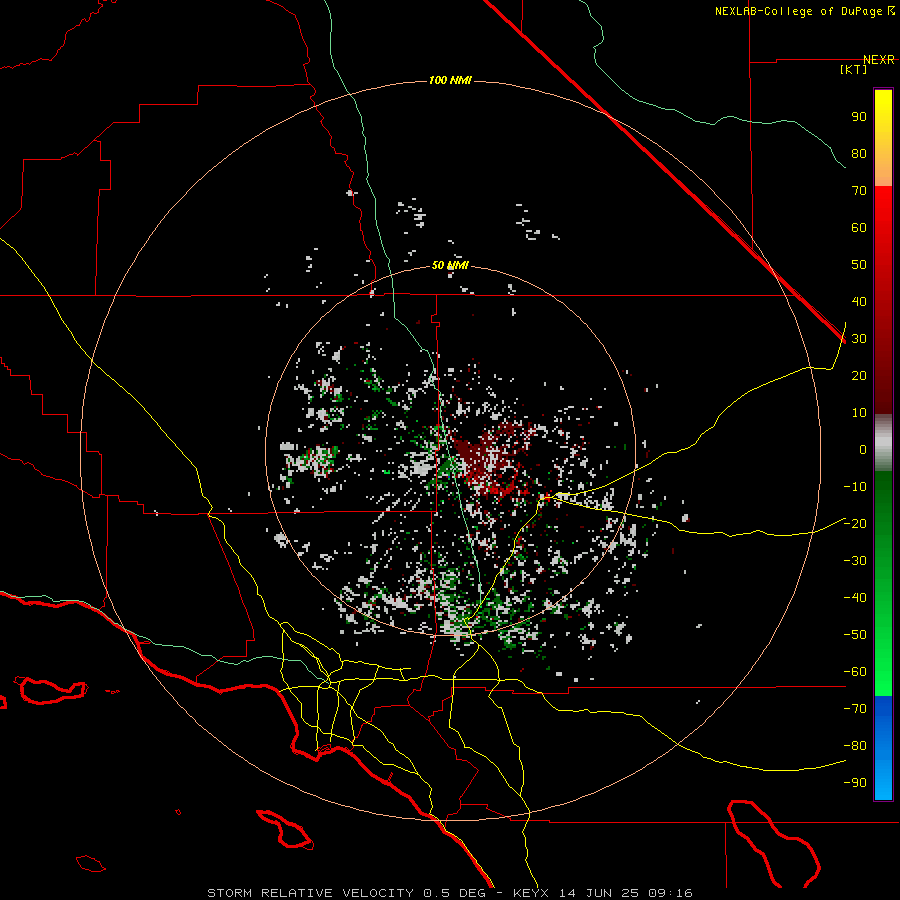The image size is (900, 900).
Task: Click the 80 value on the velocity scale
Action: pyautogui.click(x=859, y=153)
